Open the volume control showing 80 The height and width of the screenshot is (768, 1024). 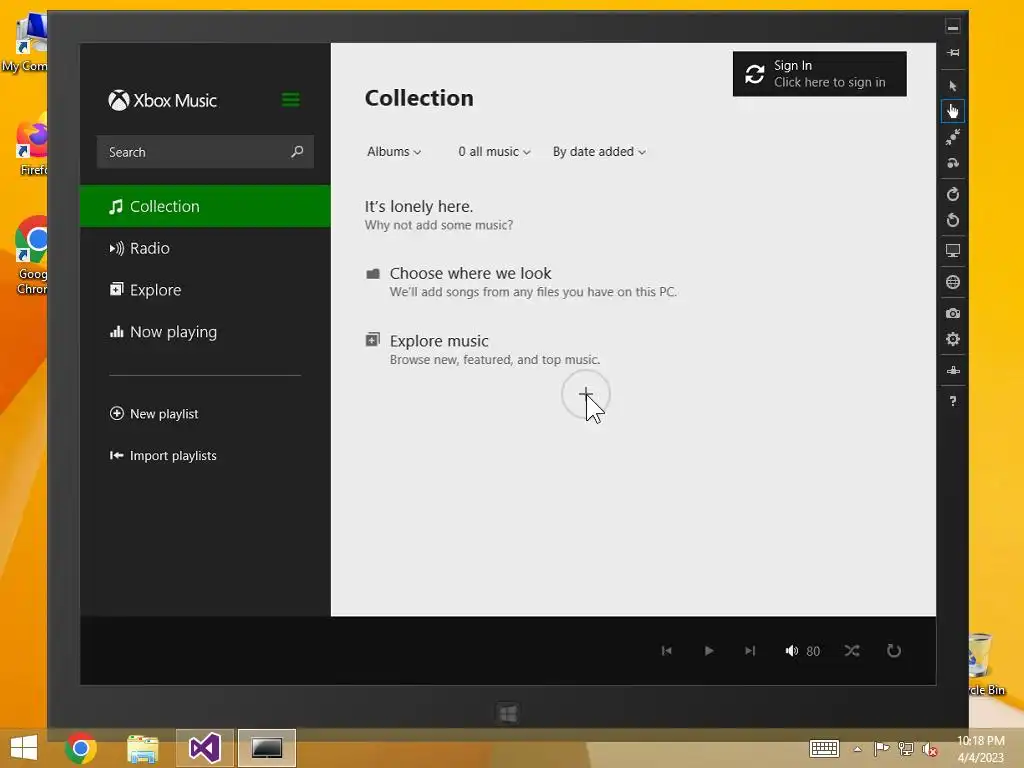point(803,650)
